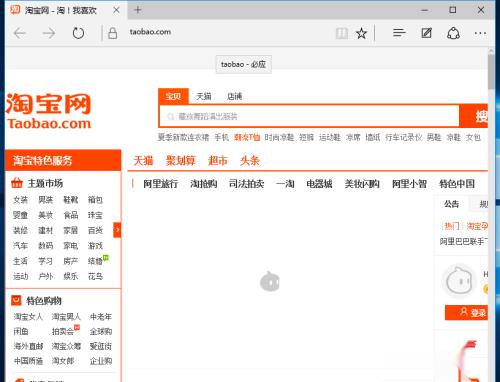The image size is (500, 382).
Task: Click the 拍卖会 link
Action: point(63,331)
